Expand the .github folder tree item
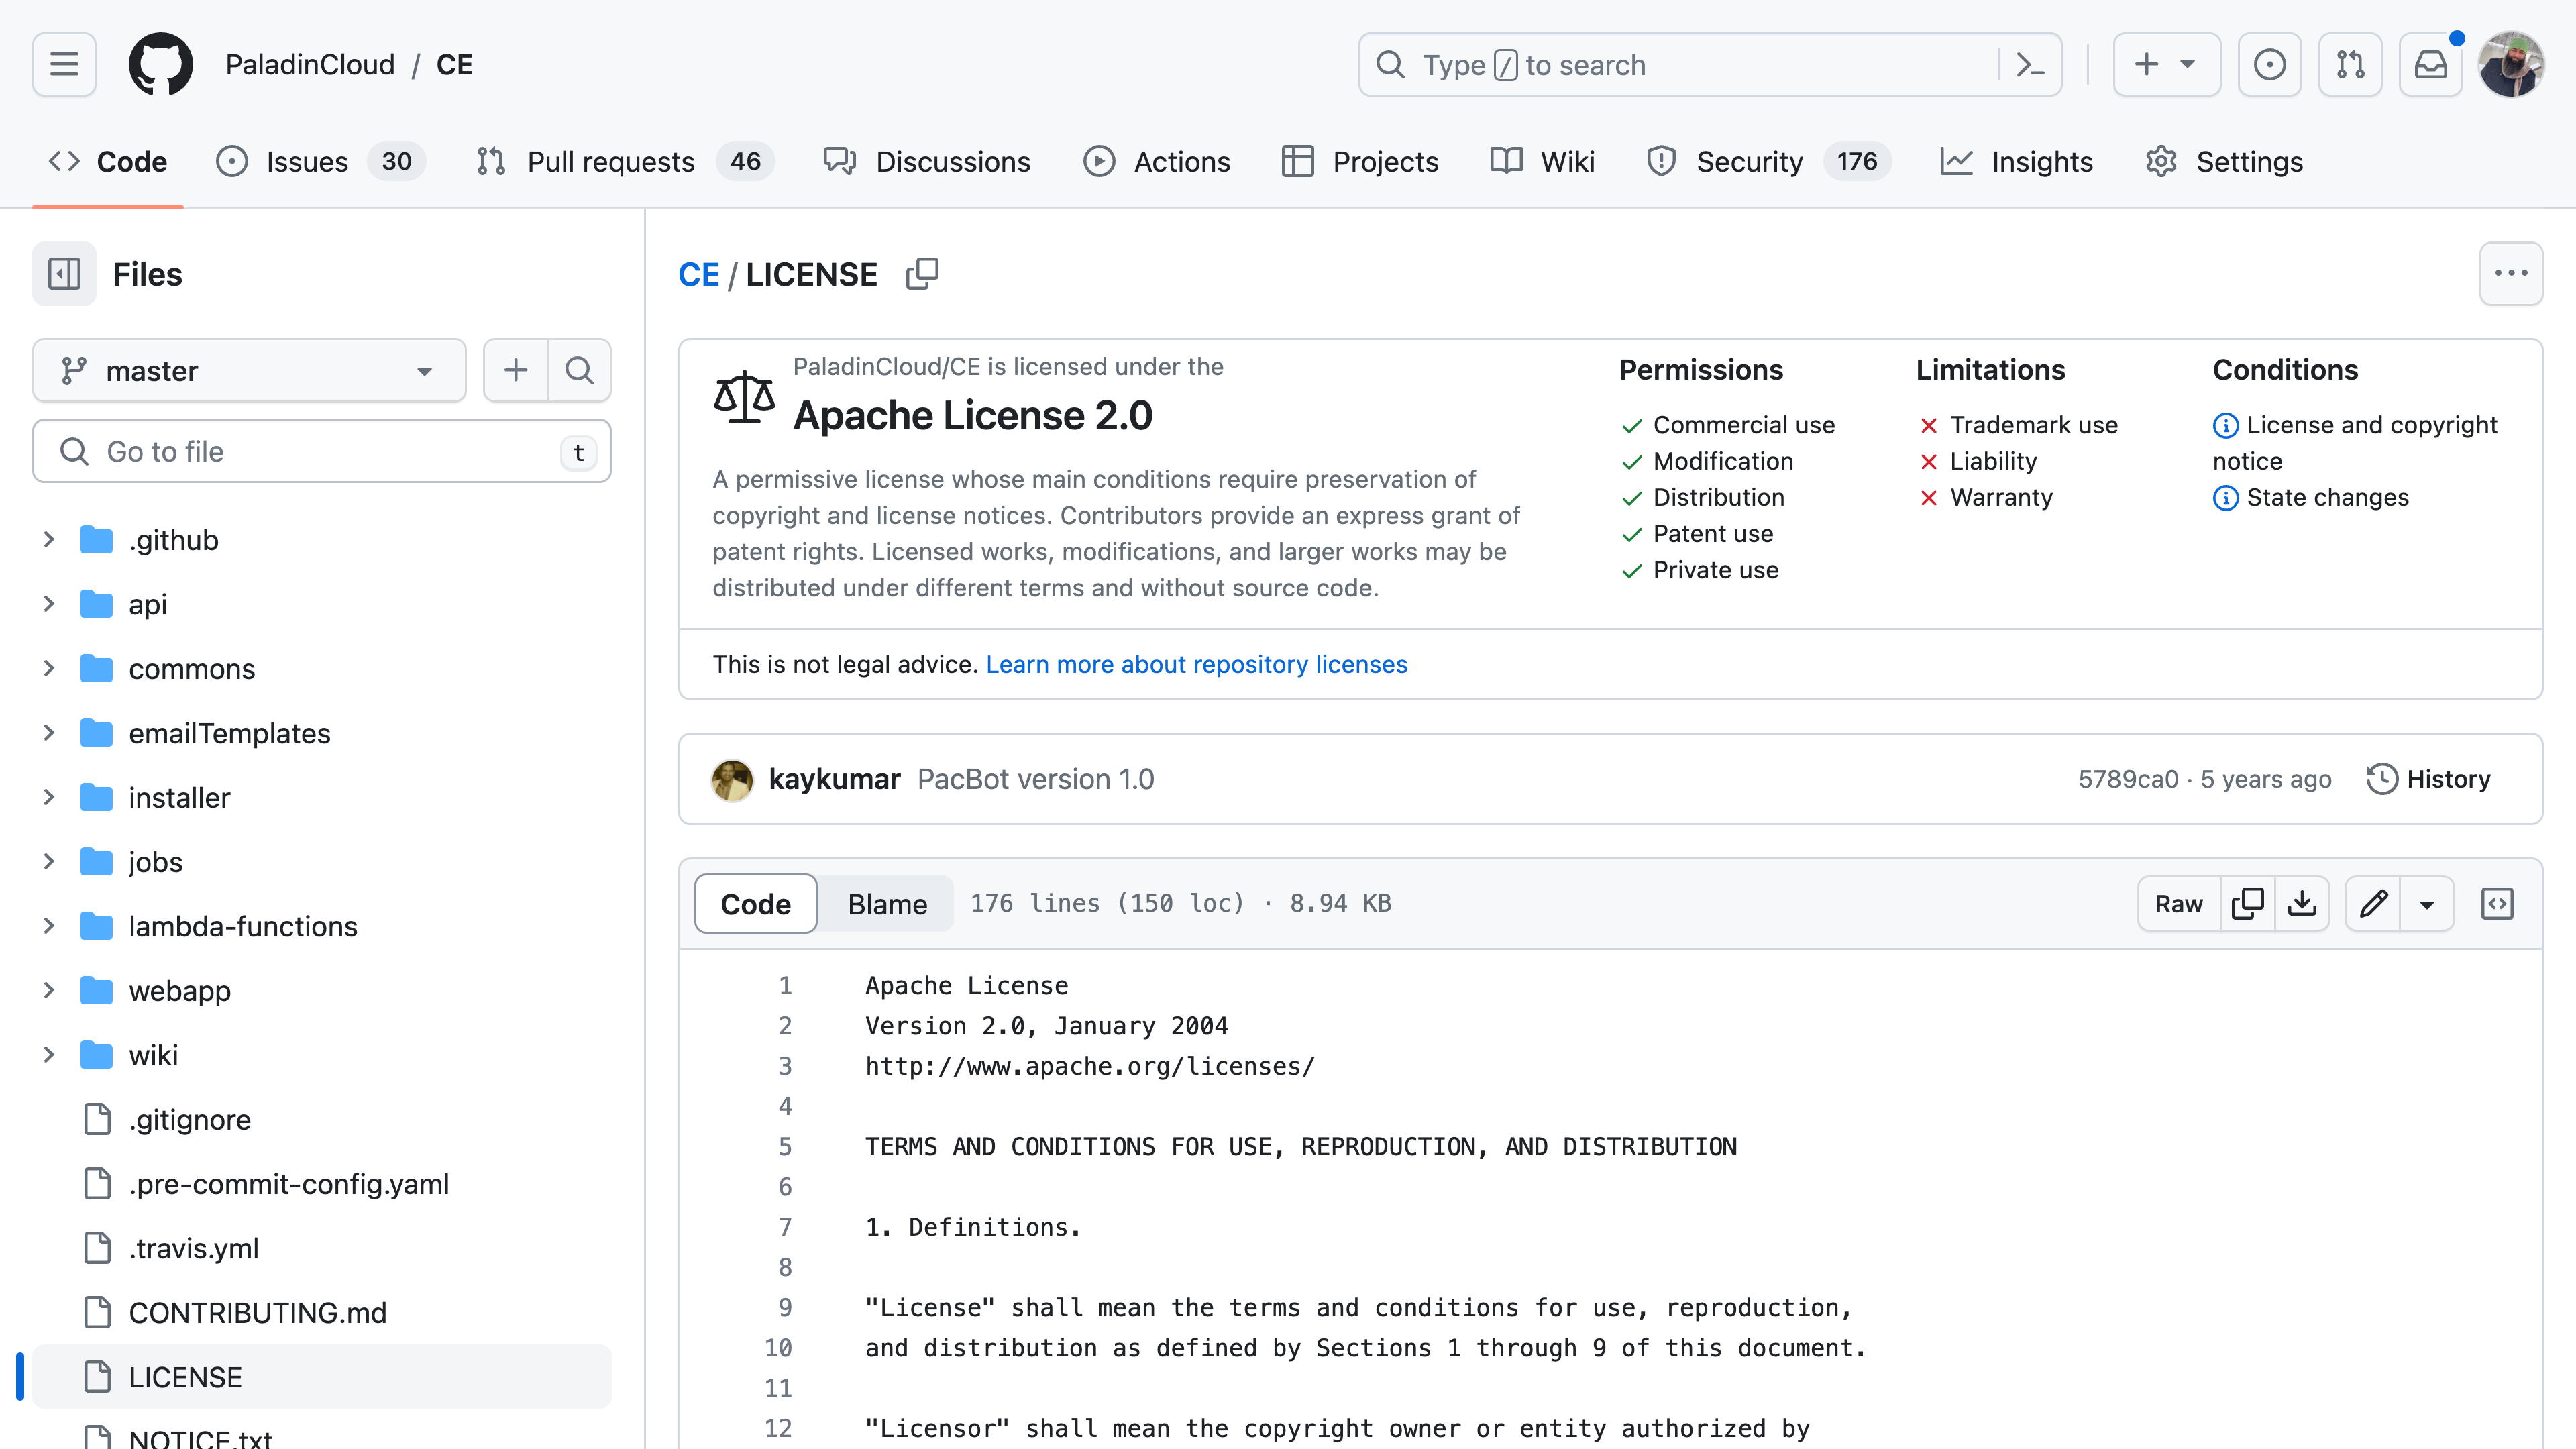2576x1449 pixels. click(x=46, y=539)
